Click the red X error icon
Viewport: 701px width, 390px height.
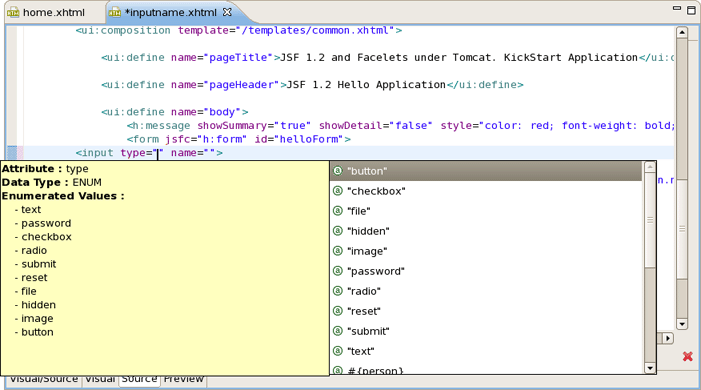click(688, 356)
